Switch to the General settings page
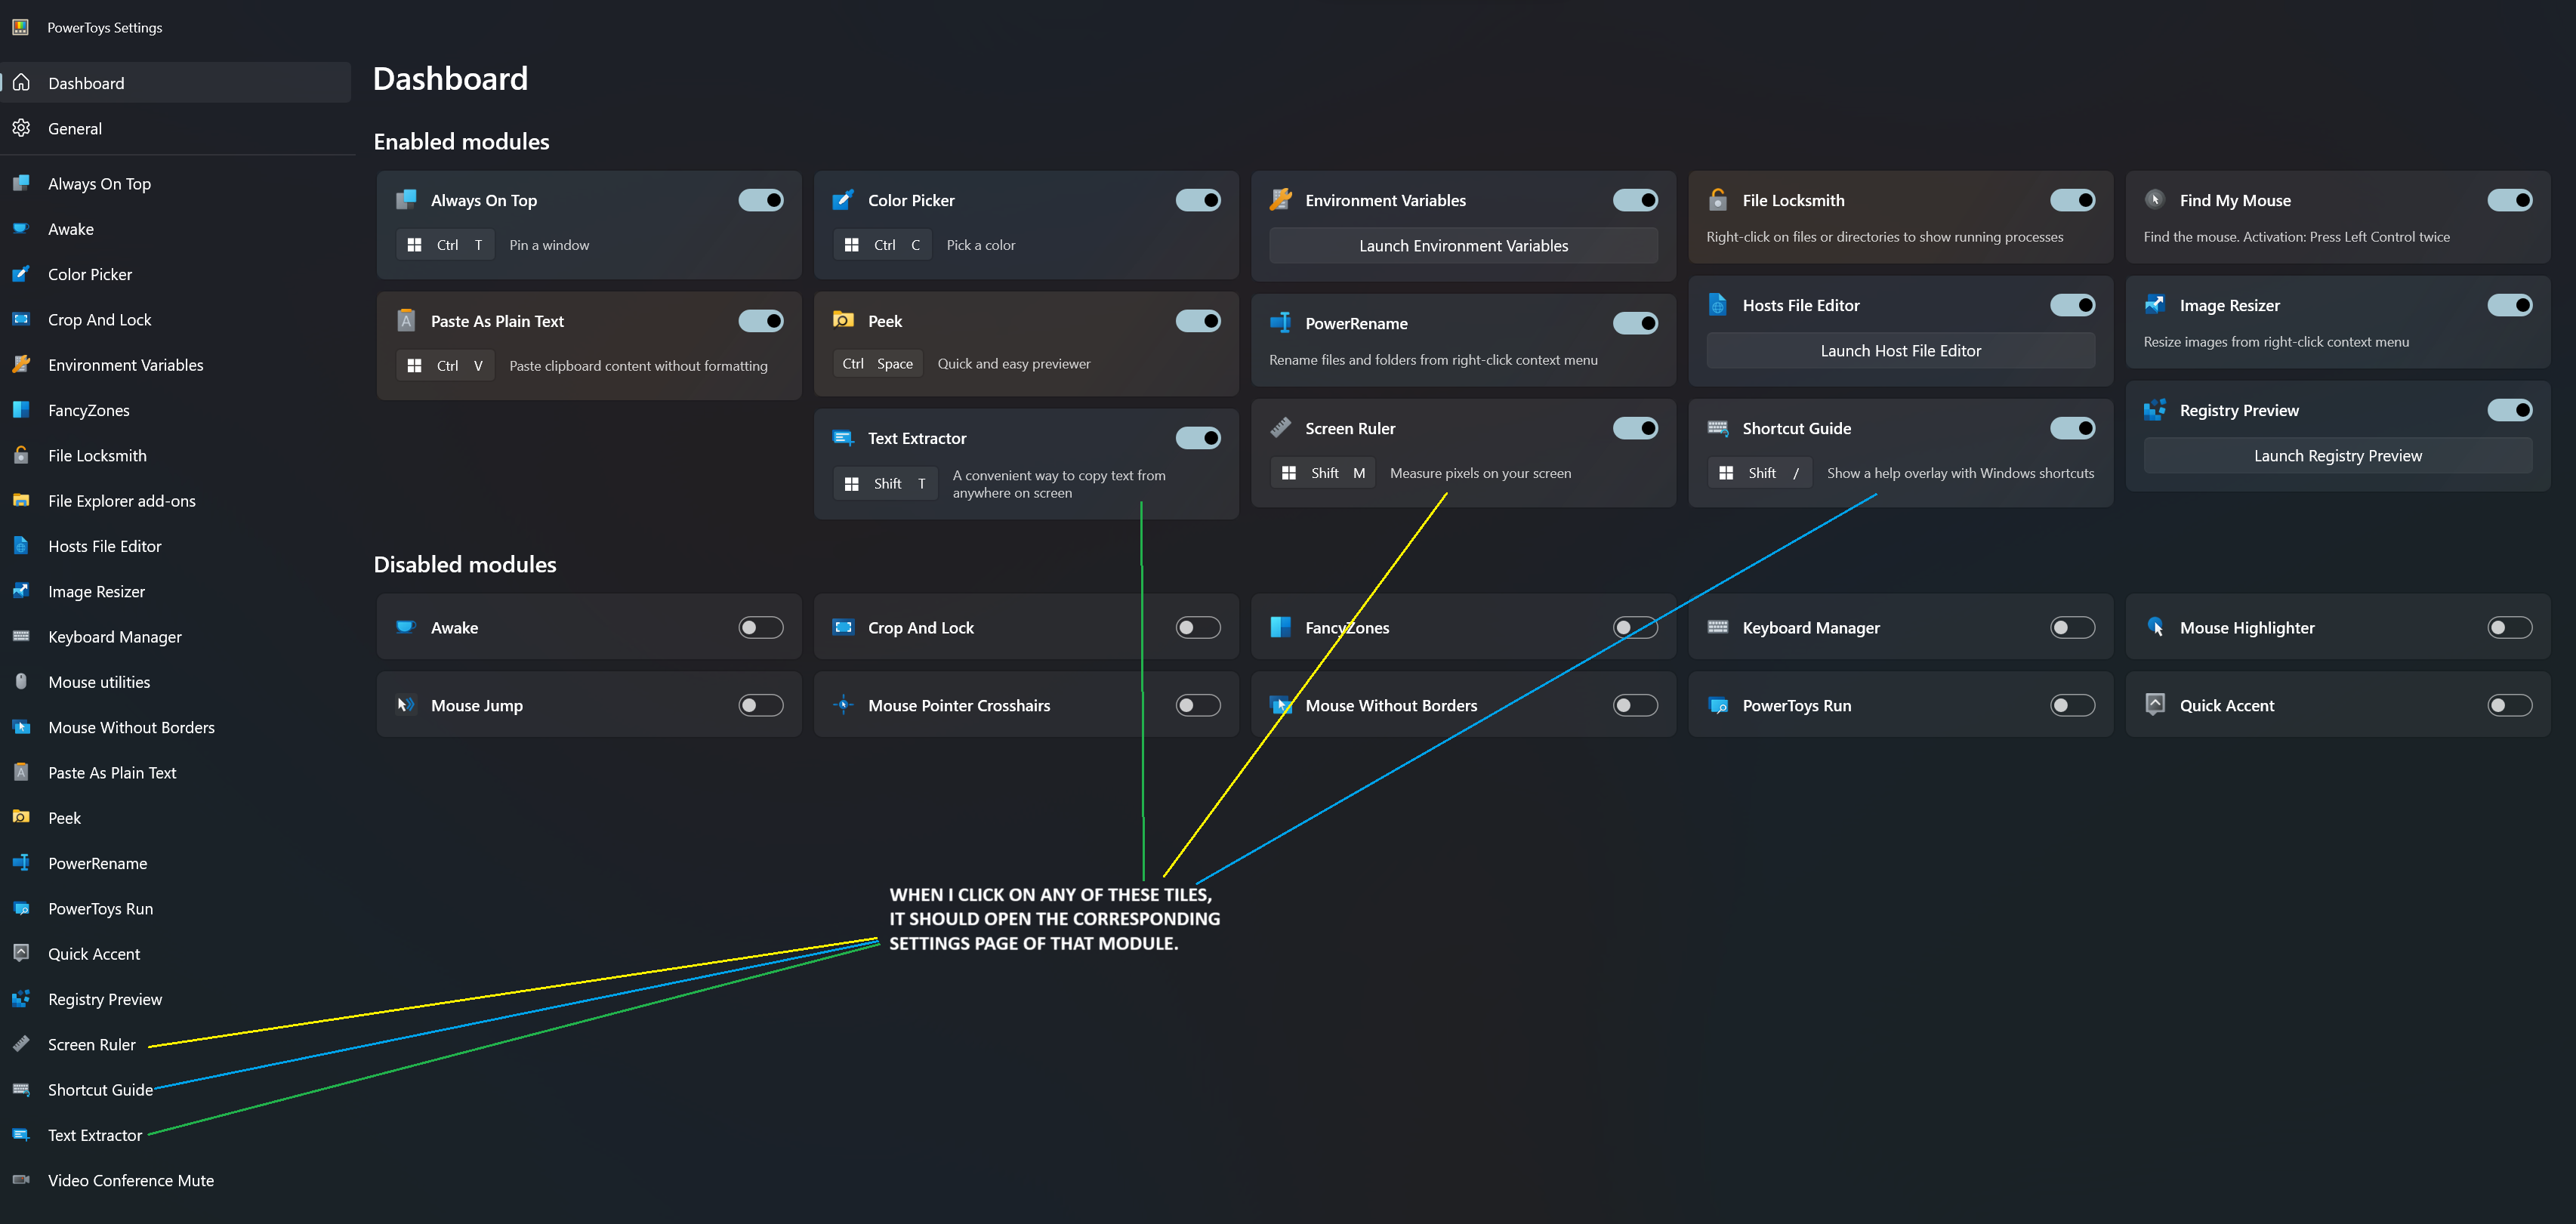Image resolution: width=2576 pixels, height=1224 pixels. coord(75,128)
